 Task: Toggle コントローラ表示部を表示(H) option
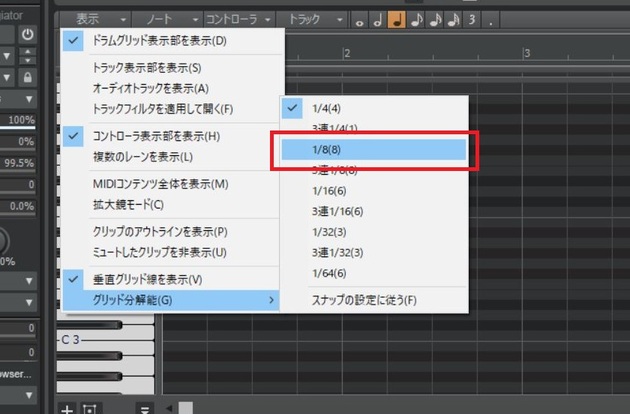click(155, 136)
